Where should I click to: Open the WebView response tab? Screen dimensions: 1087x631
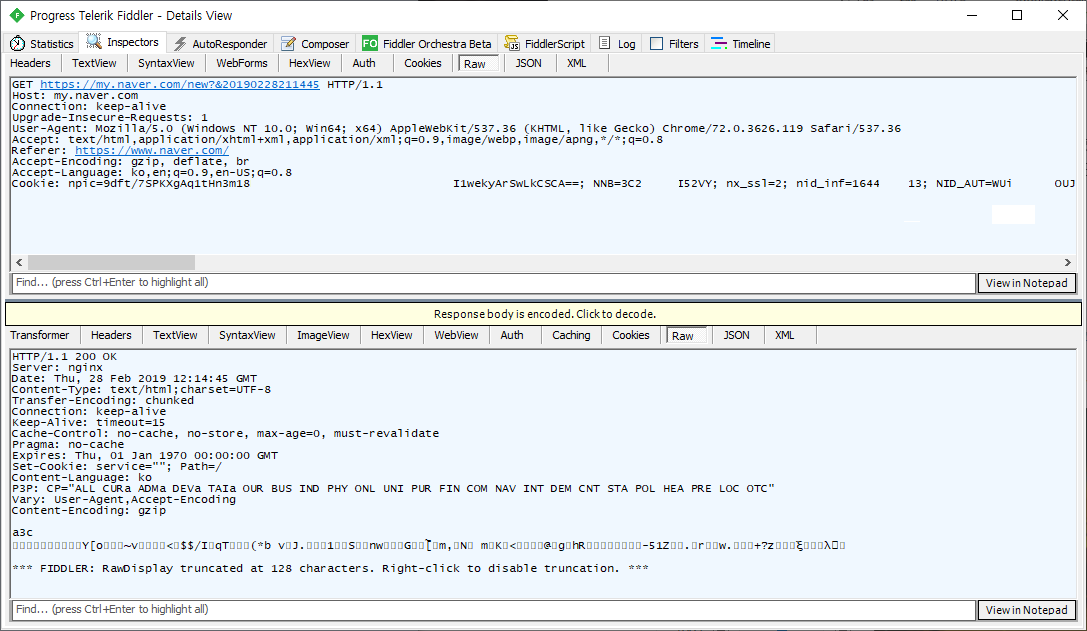[x=456, y=335]
